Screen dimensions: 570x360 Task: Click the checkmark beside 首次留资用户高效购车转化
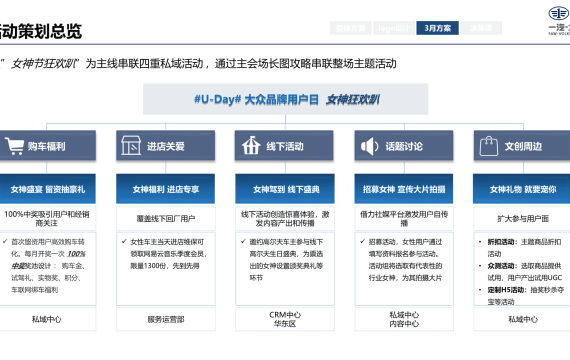[x=5, y=241]
